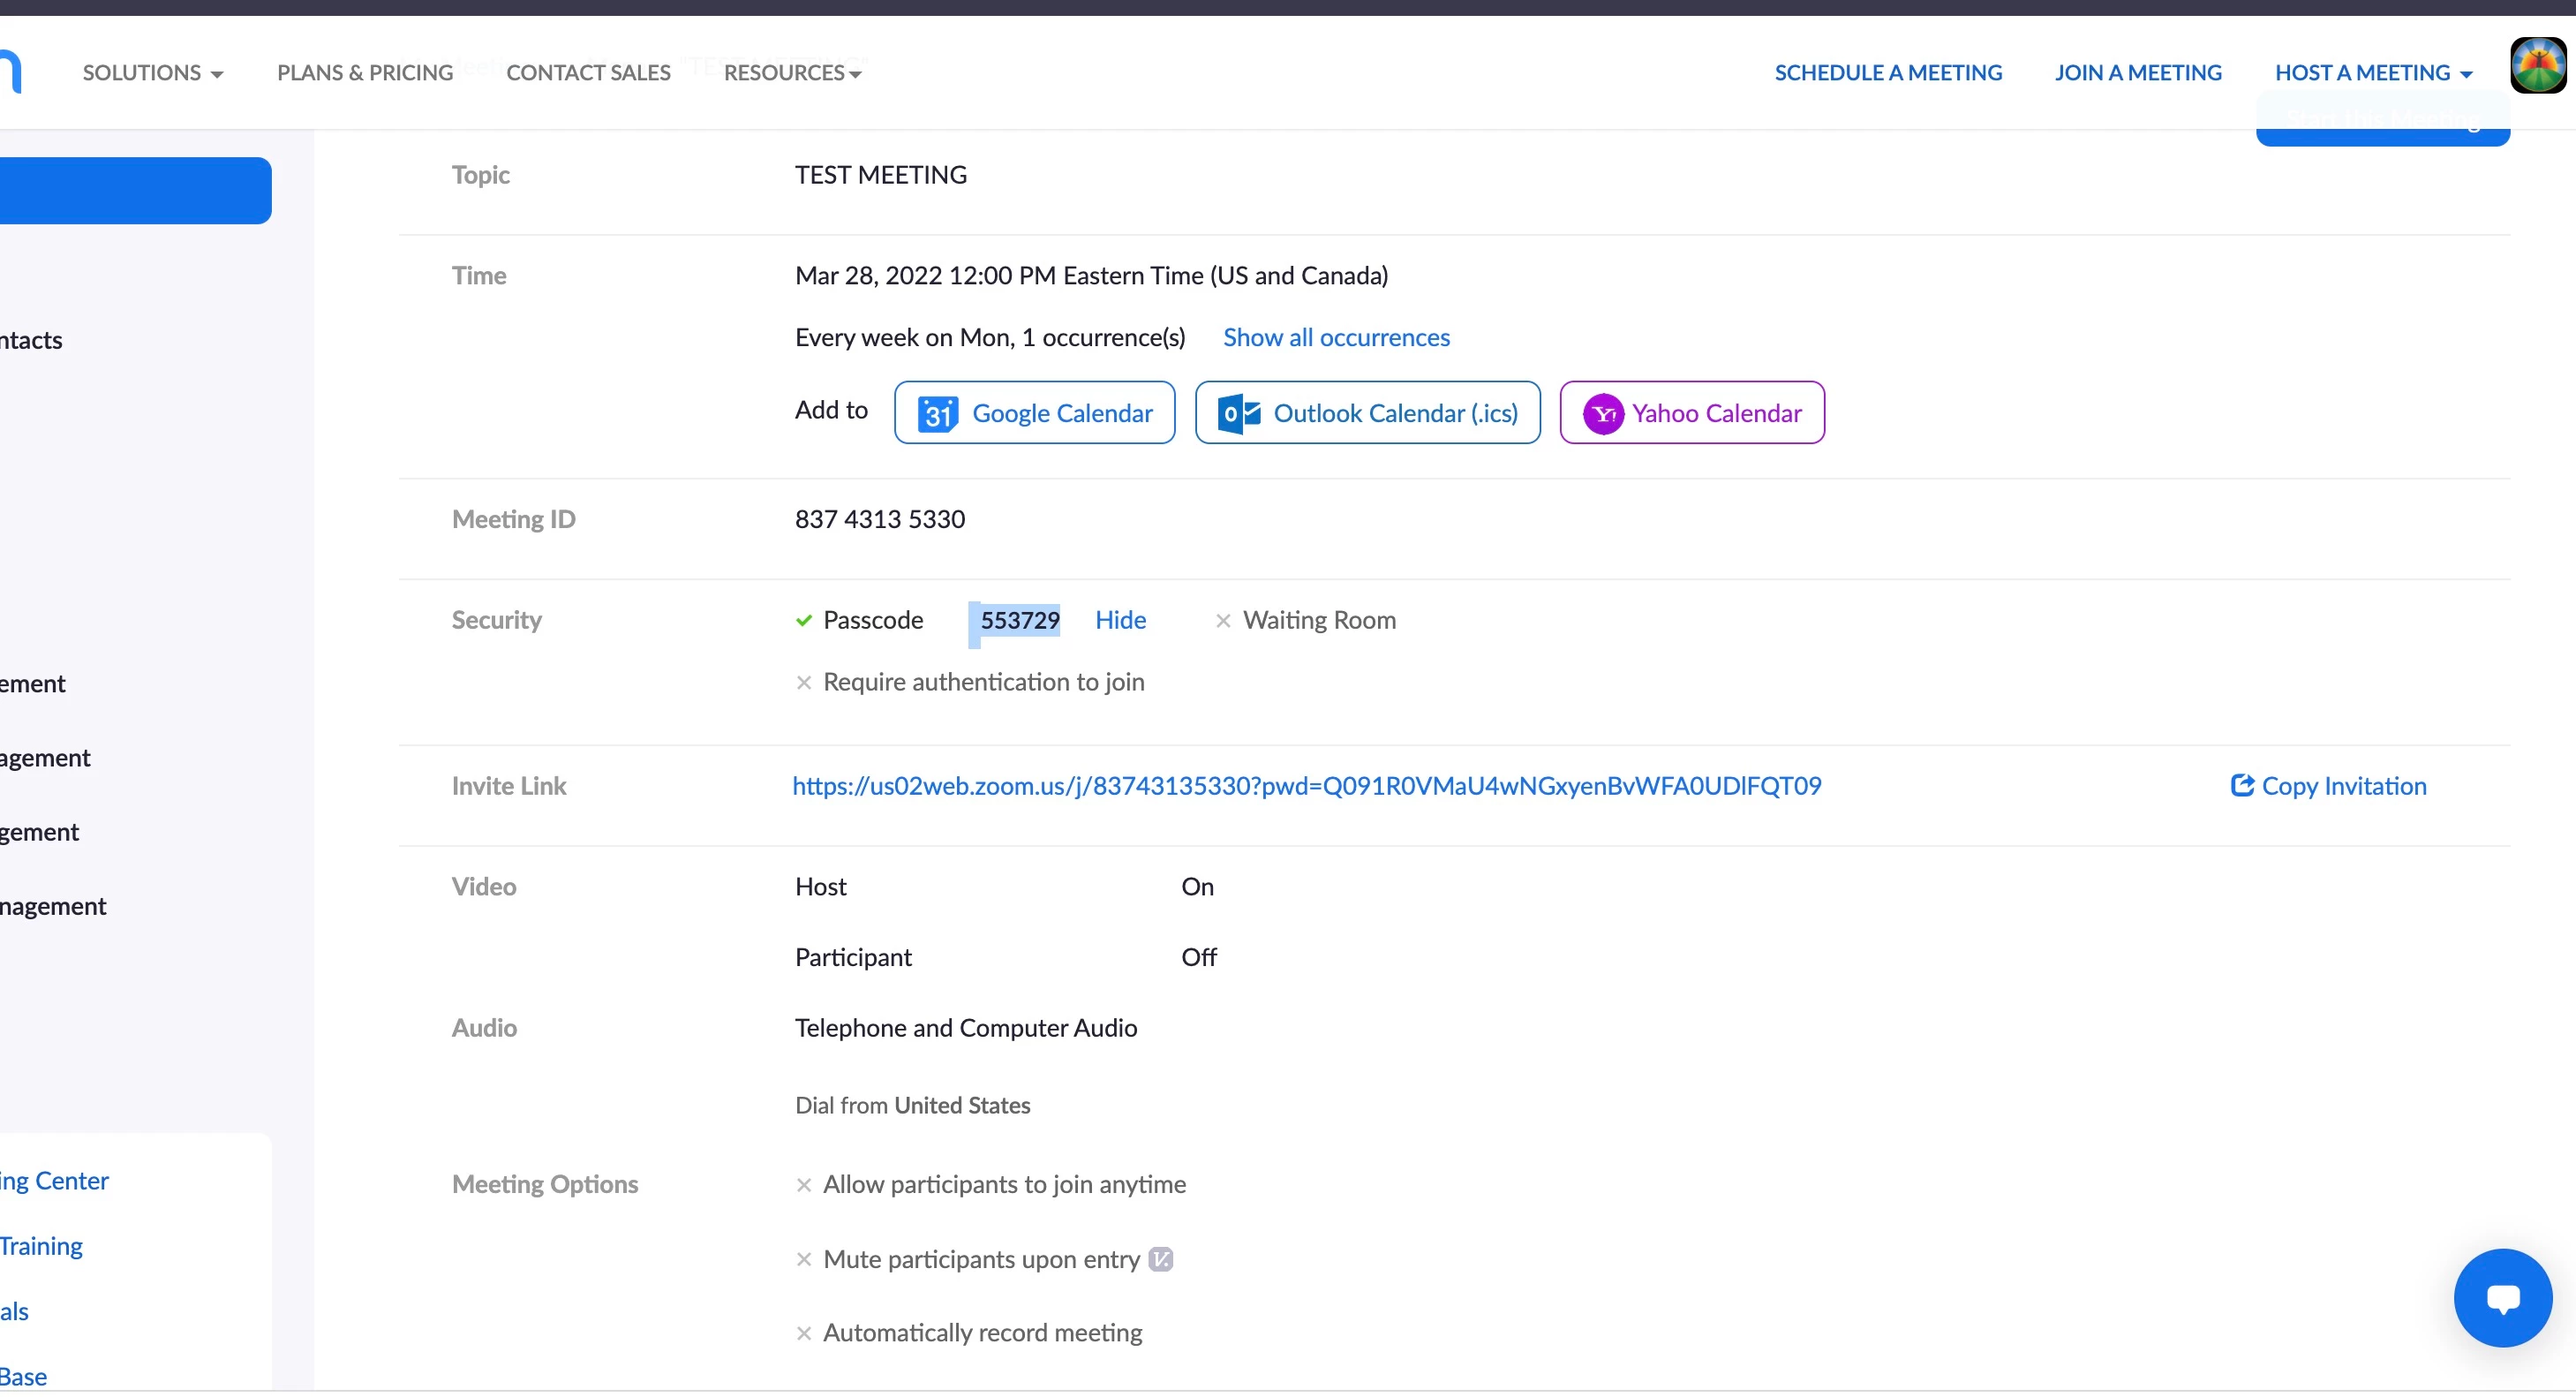Open Plans & Pricing page
The height and width of the screenshot is (1397, 2576).
(x=365, y=73)
